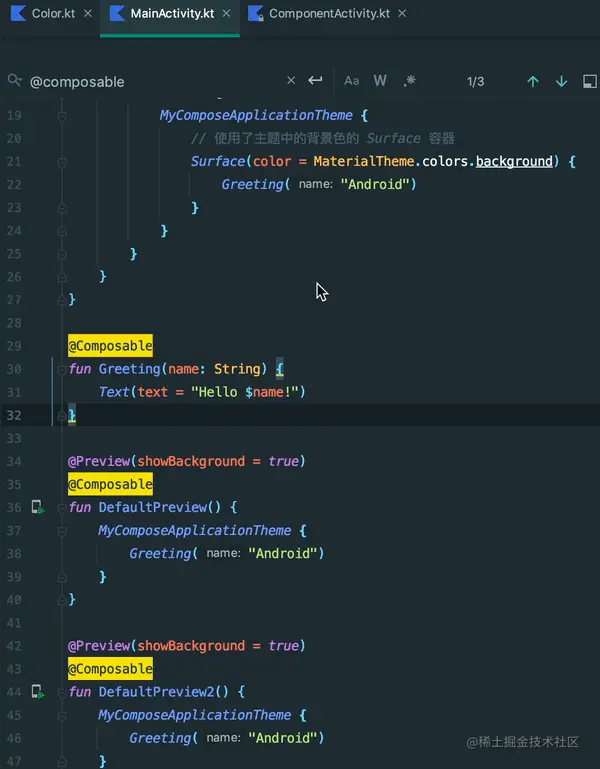
Task: Click highlighted @Composable on line 29
Action: pyautogui.click(x=110, y=346)
